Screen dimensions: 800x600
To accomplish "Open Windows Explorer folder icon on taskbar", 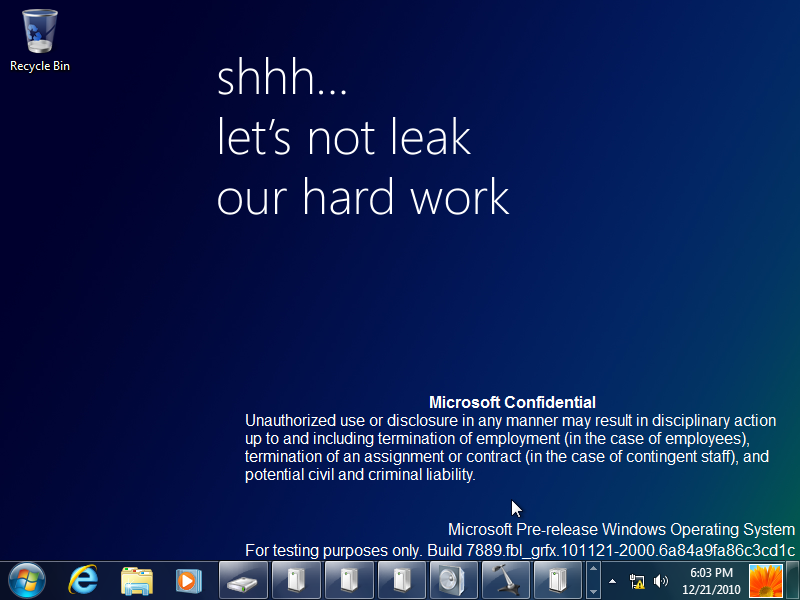I will click(136, 581).
